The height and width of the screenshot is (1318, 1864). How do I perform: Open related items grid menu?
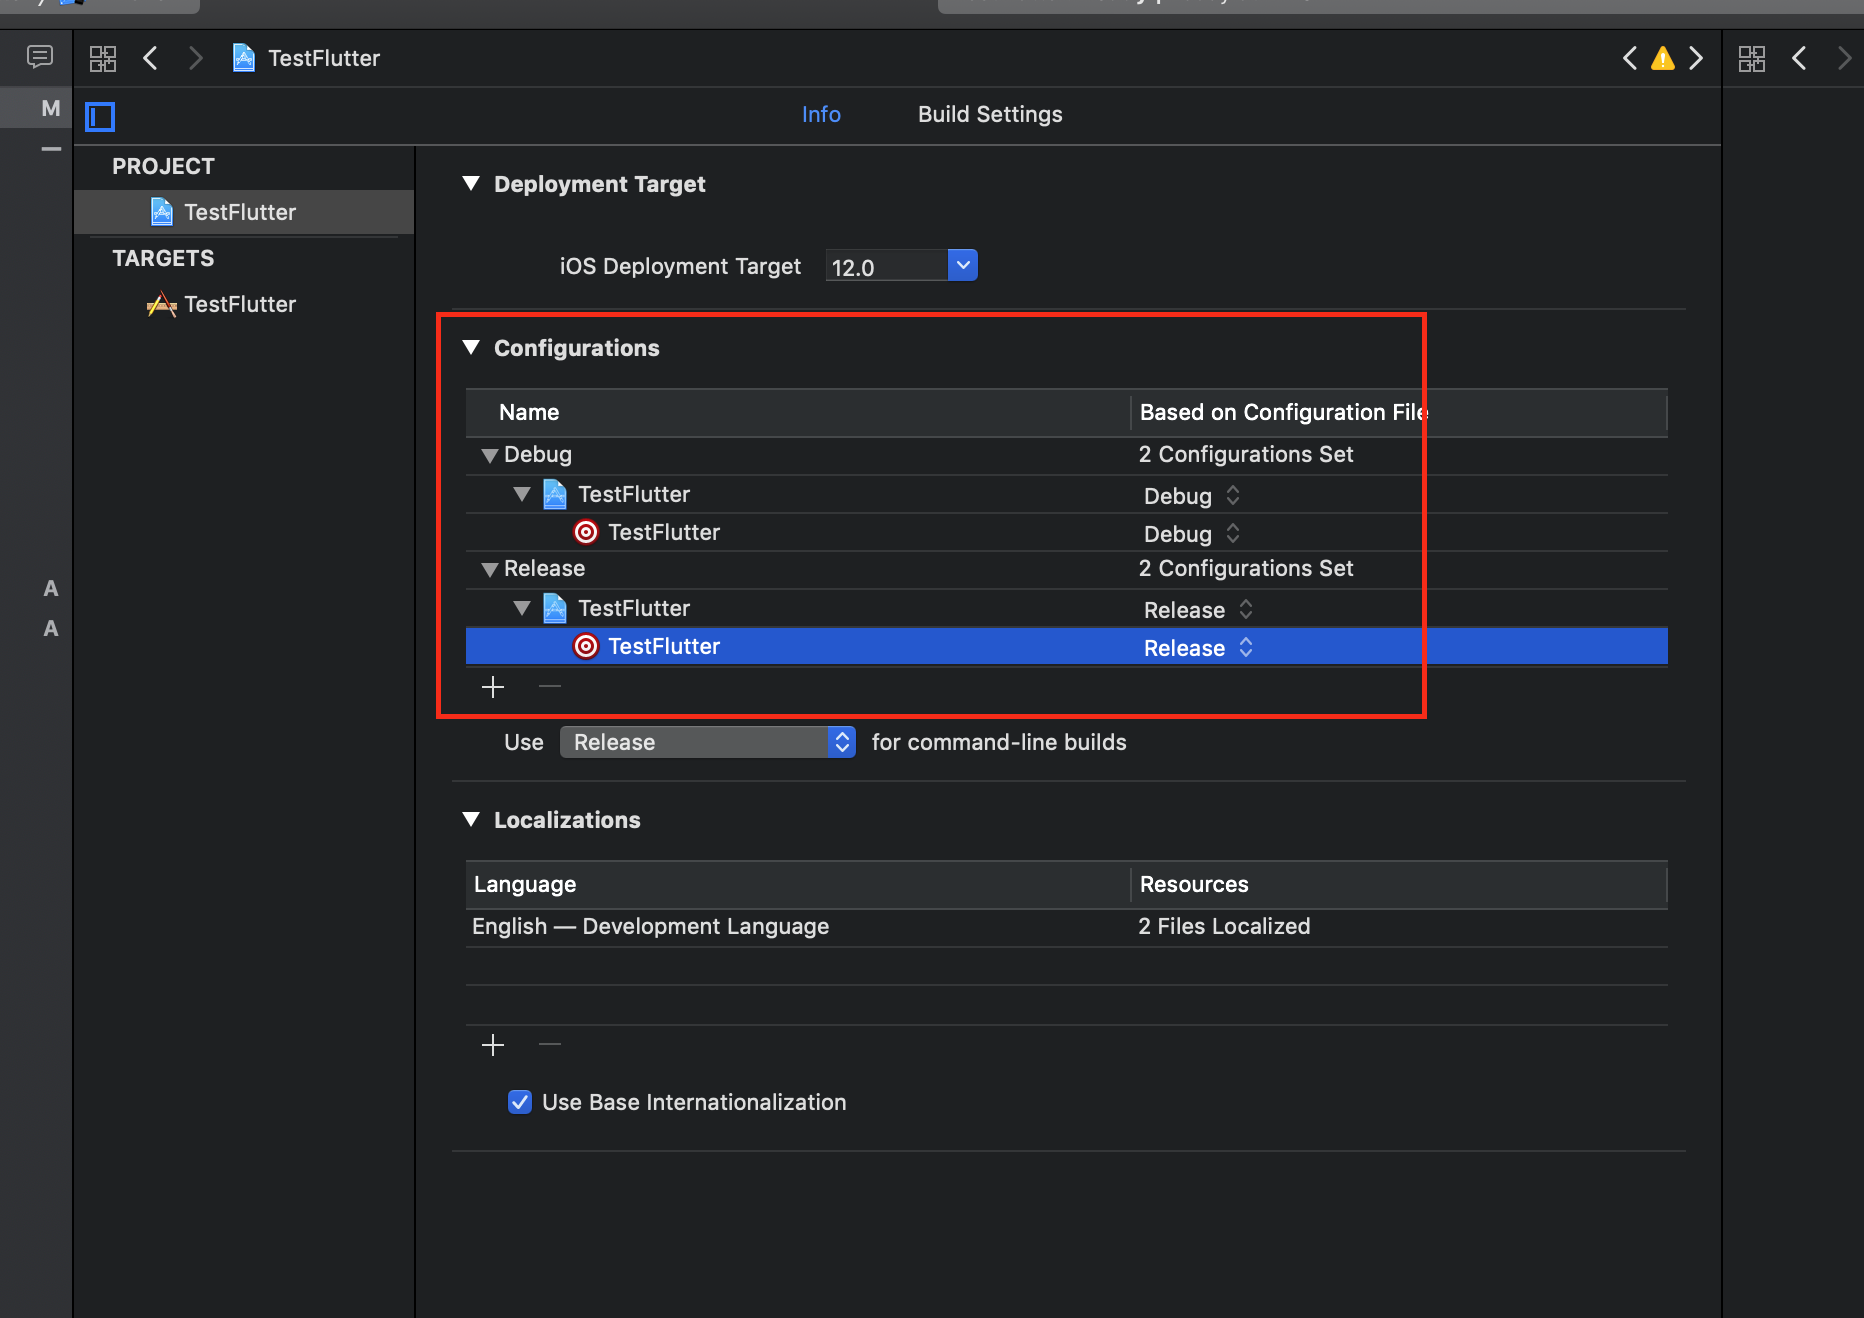[x=103, y=58]
